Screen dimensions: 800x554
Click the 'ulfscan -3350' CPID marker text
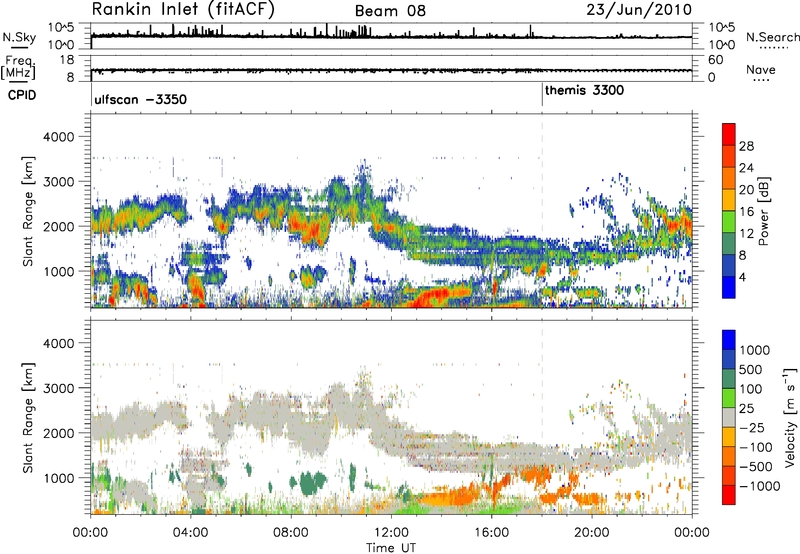[140, 99]
